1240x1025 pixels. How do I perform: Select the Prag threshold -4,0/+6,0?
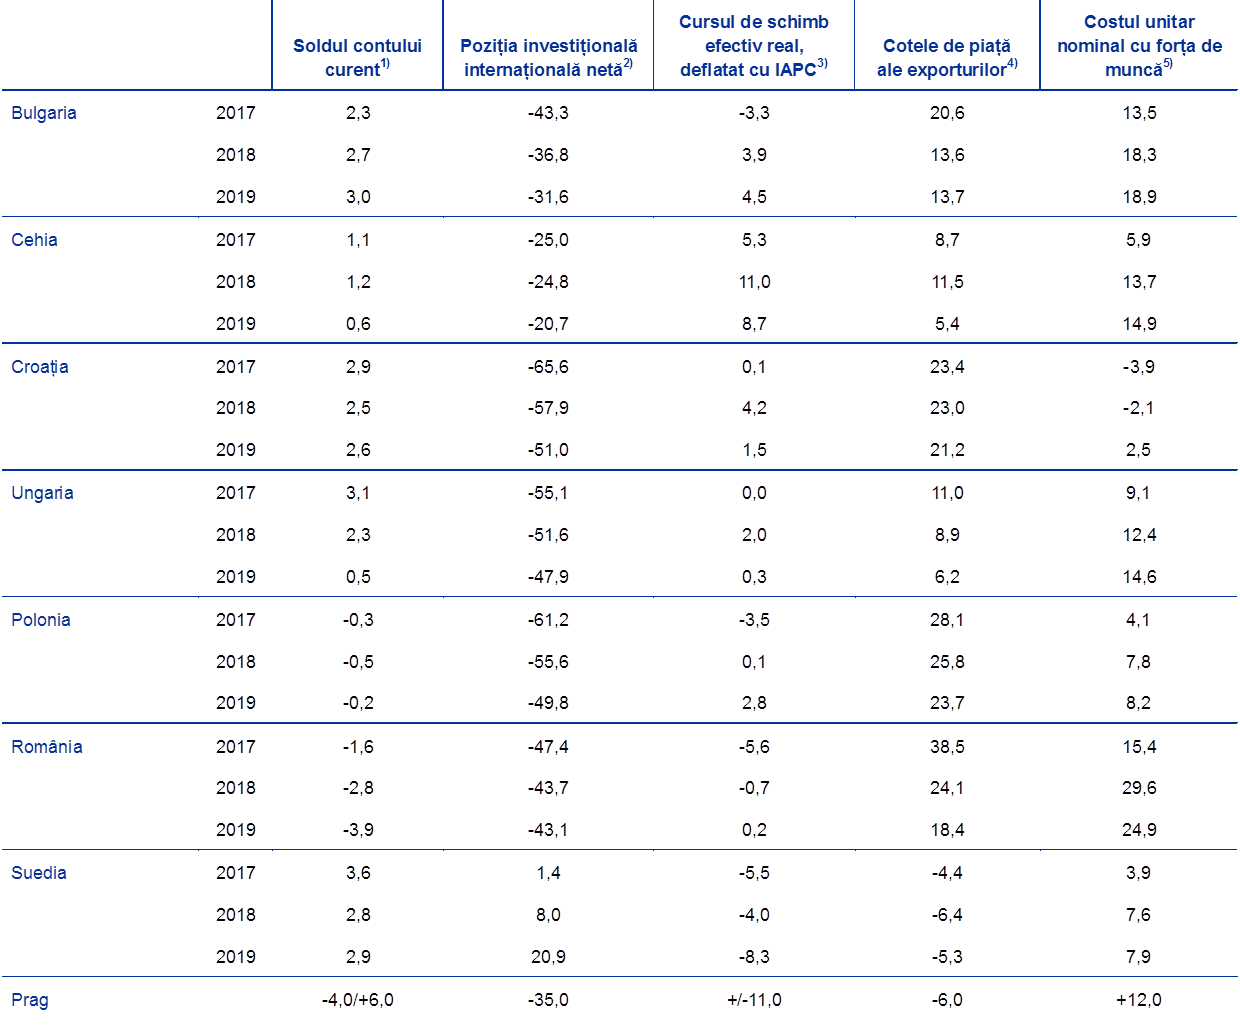pos(358,1000)
